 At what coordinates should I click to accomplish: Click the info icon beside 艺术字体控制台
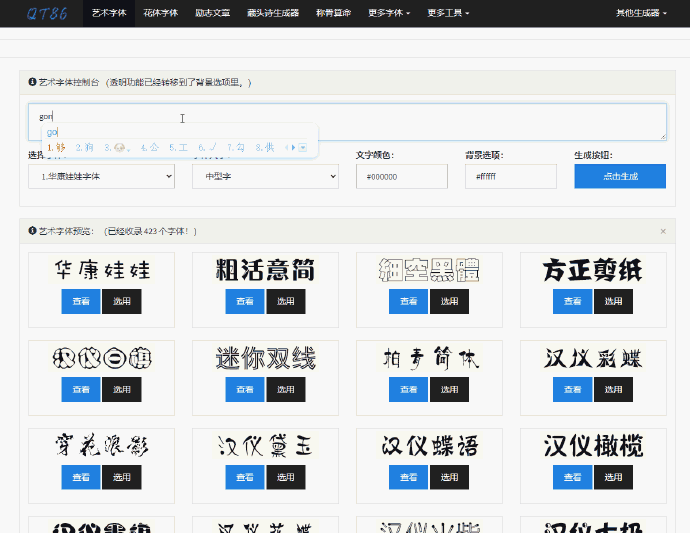point(32,83)
